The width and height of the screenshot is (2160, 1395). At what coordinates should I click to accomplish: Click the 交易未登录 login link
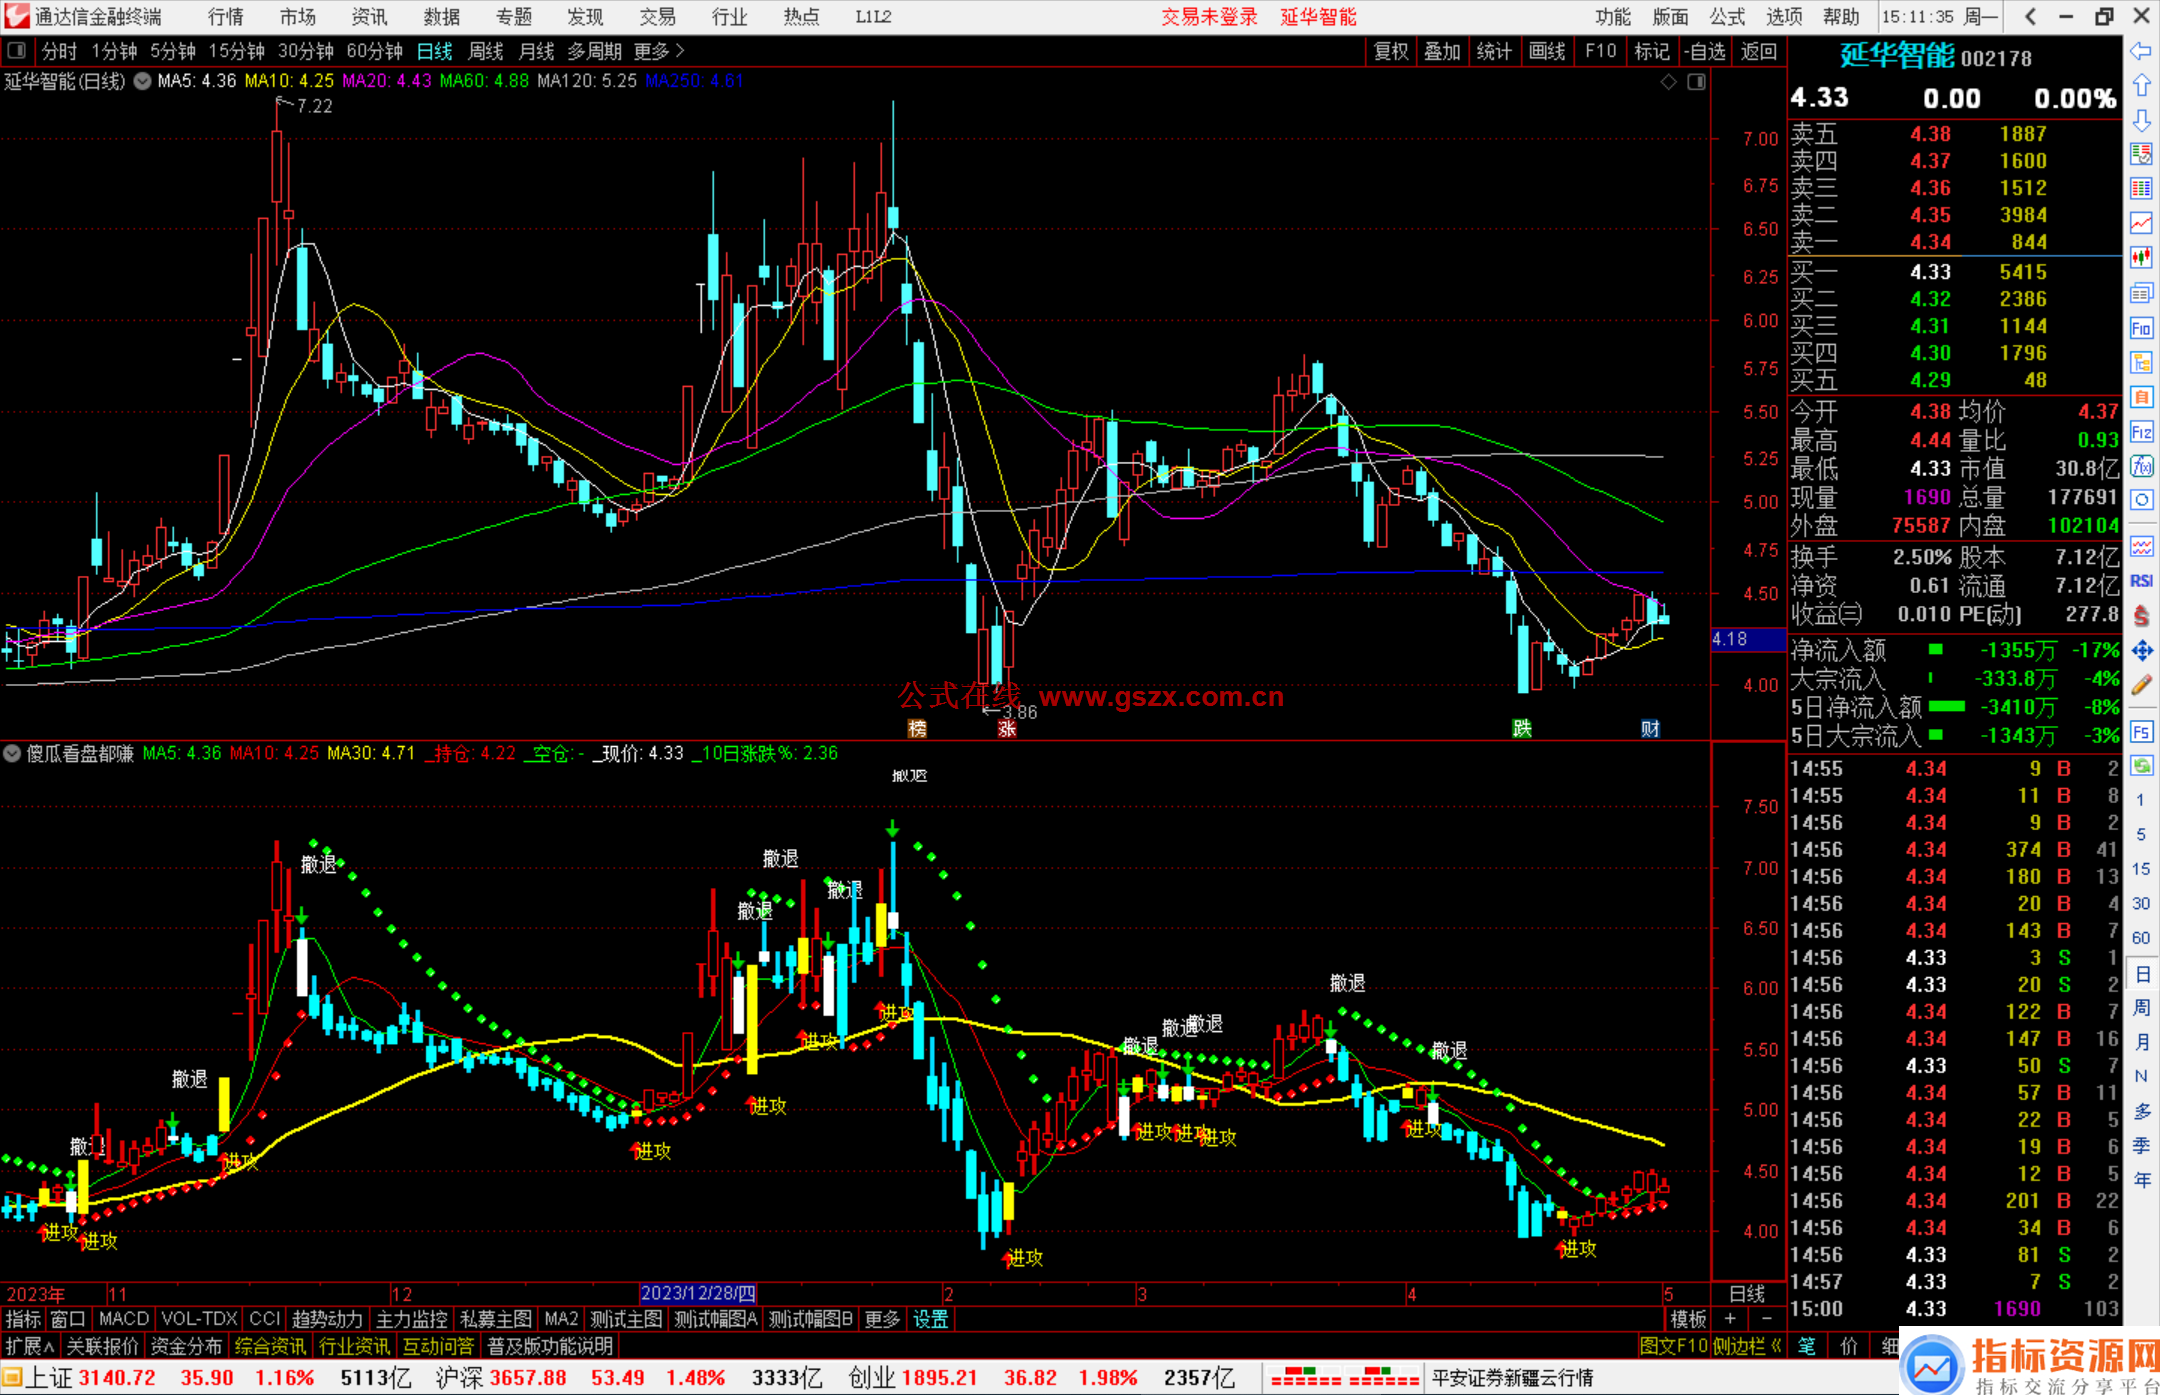(x=1209, y=17)
